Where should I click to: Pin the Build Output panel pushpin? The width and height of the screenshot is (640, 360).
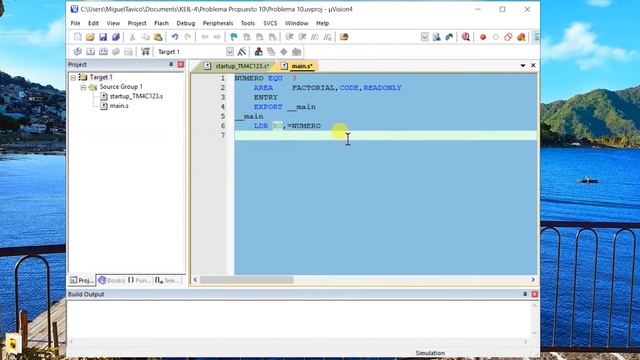pos(525,294)
